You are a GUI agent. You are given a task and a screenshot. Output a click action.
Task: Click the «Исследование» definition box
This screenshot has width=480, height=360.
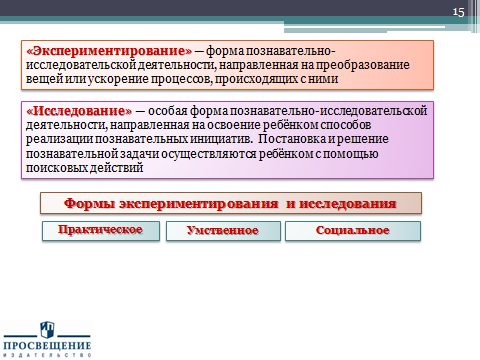point(227,140)
